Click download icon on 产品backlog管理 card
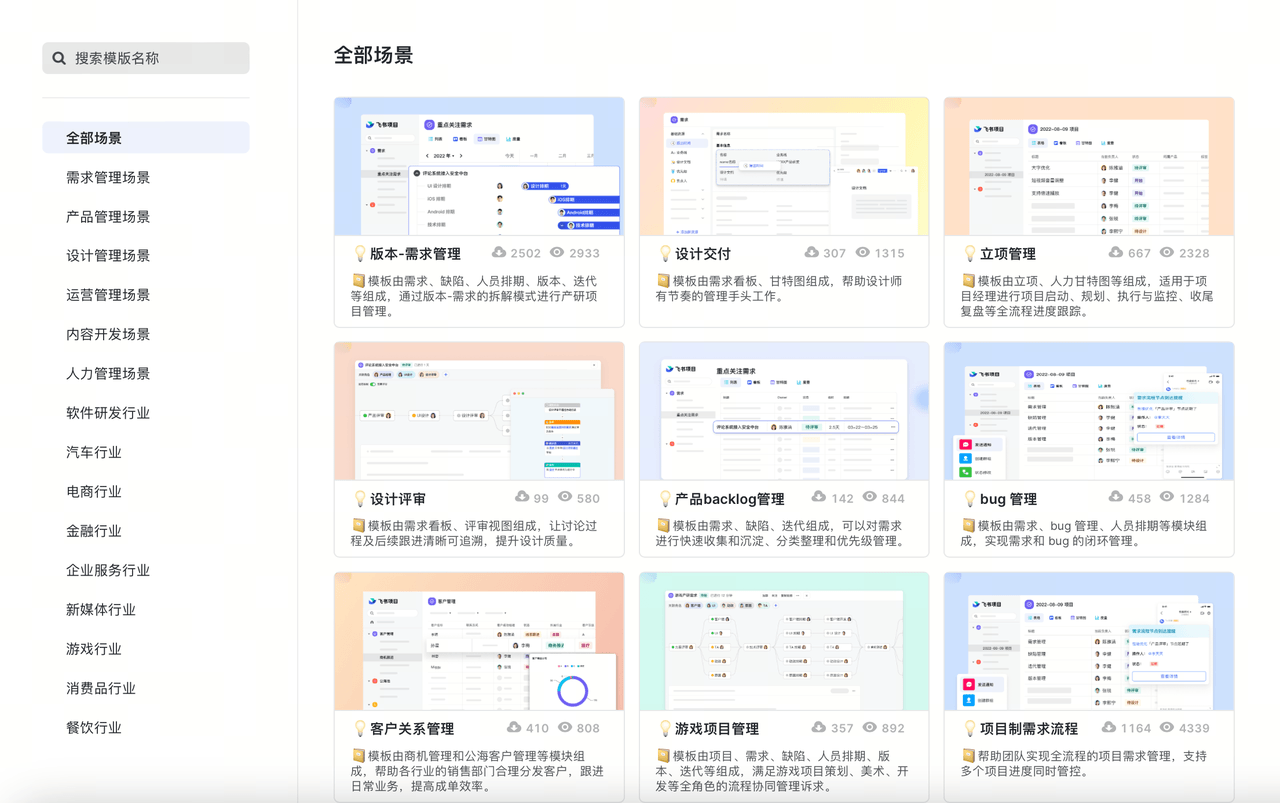The height and width of the screenshot is (803, 1280). coord(819,497)
